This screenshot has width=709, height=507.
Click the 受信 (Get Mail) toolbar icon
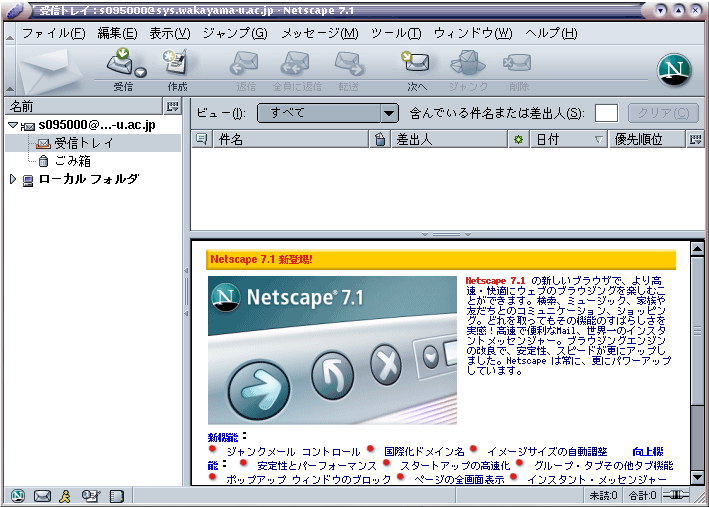pos(119,62)
